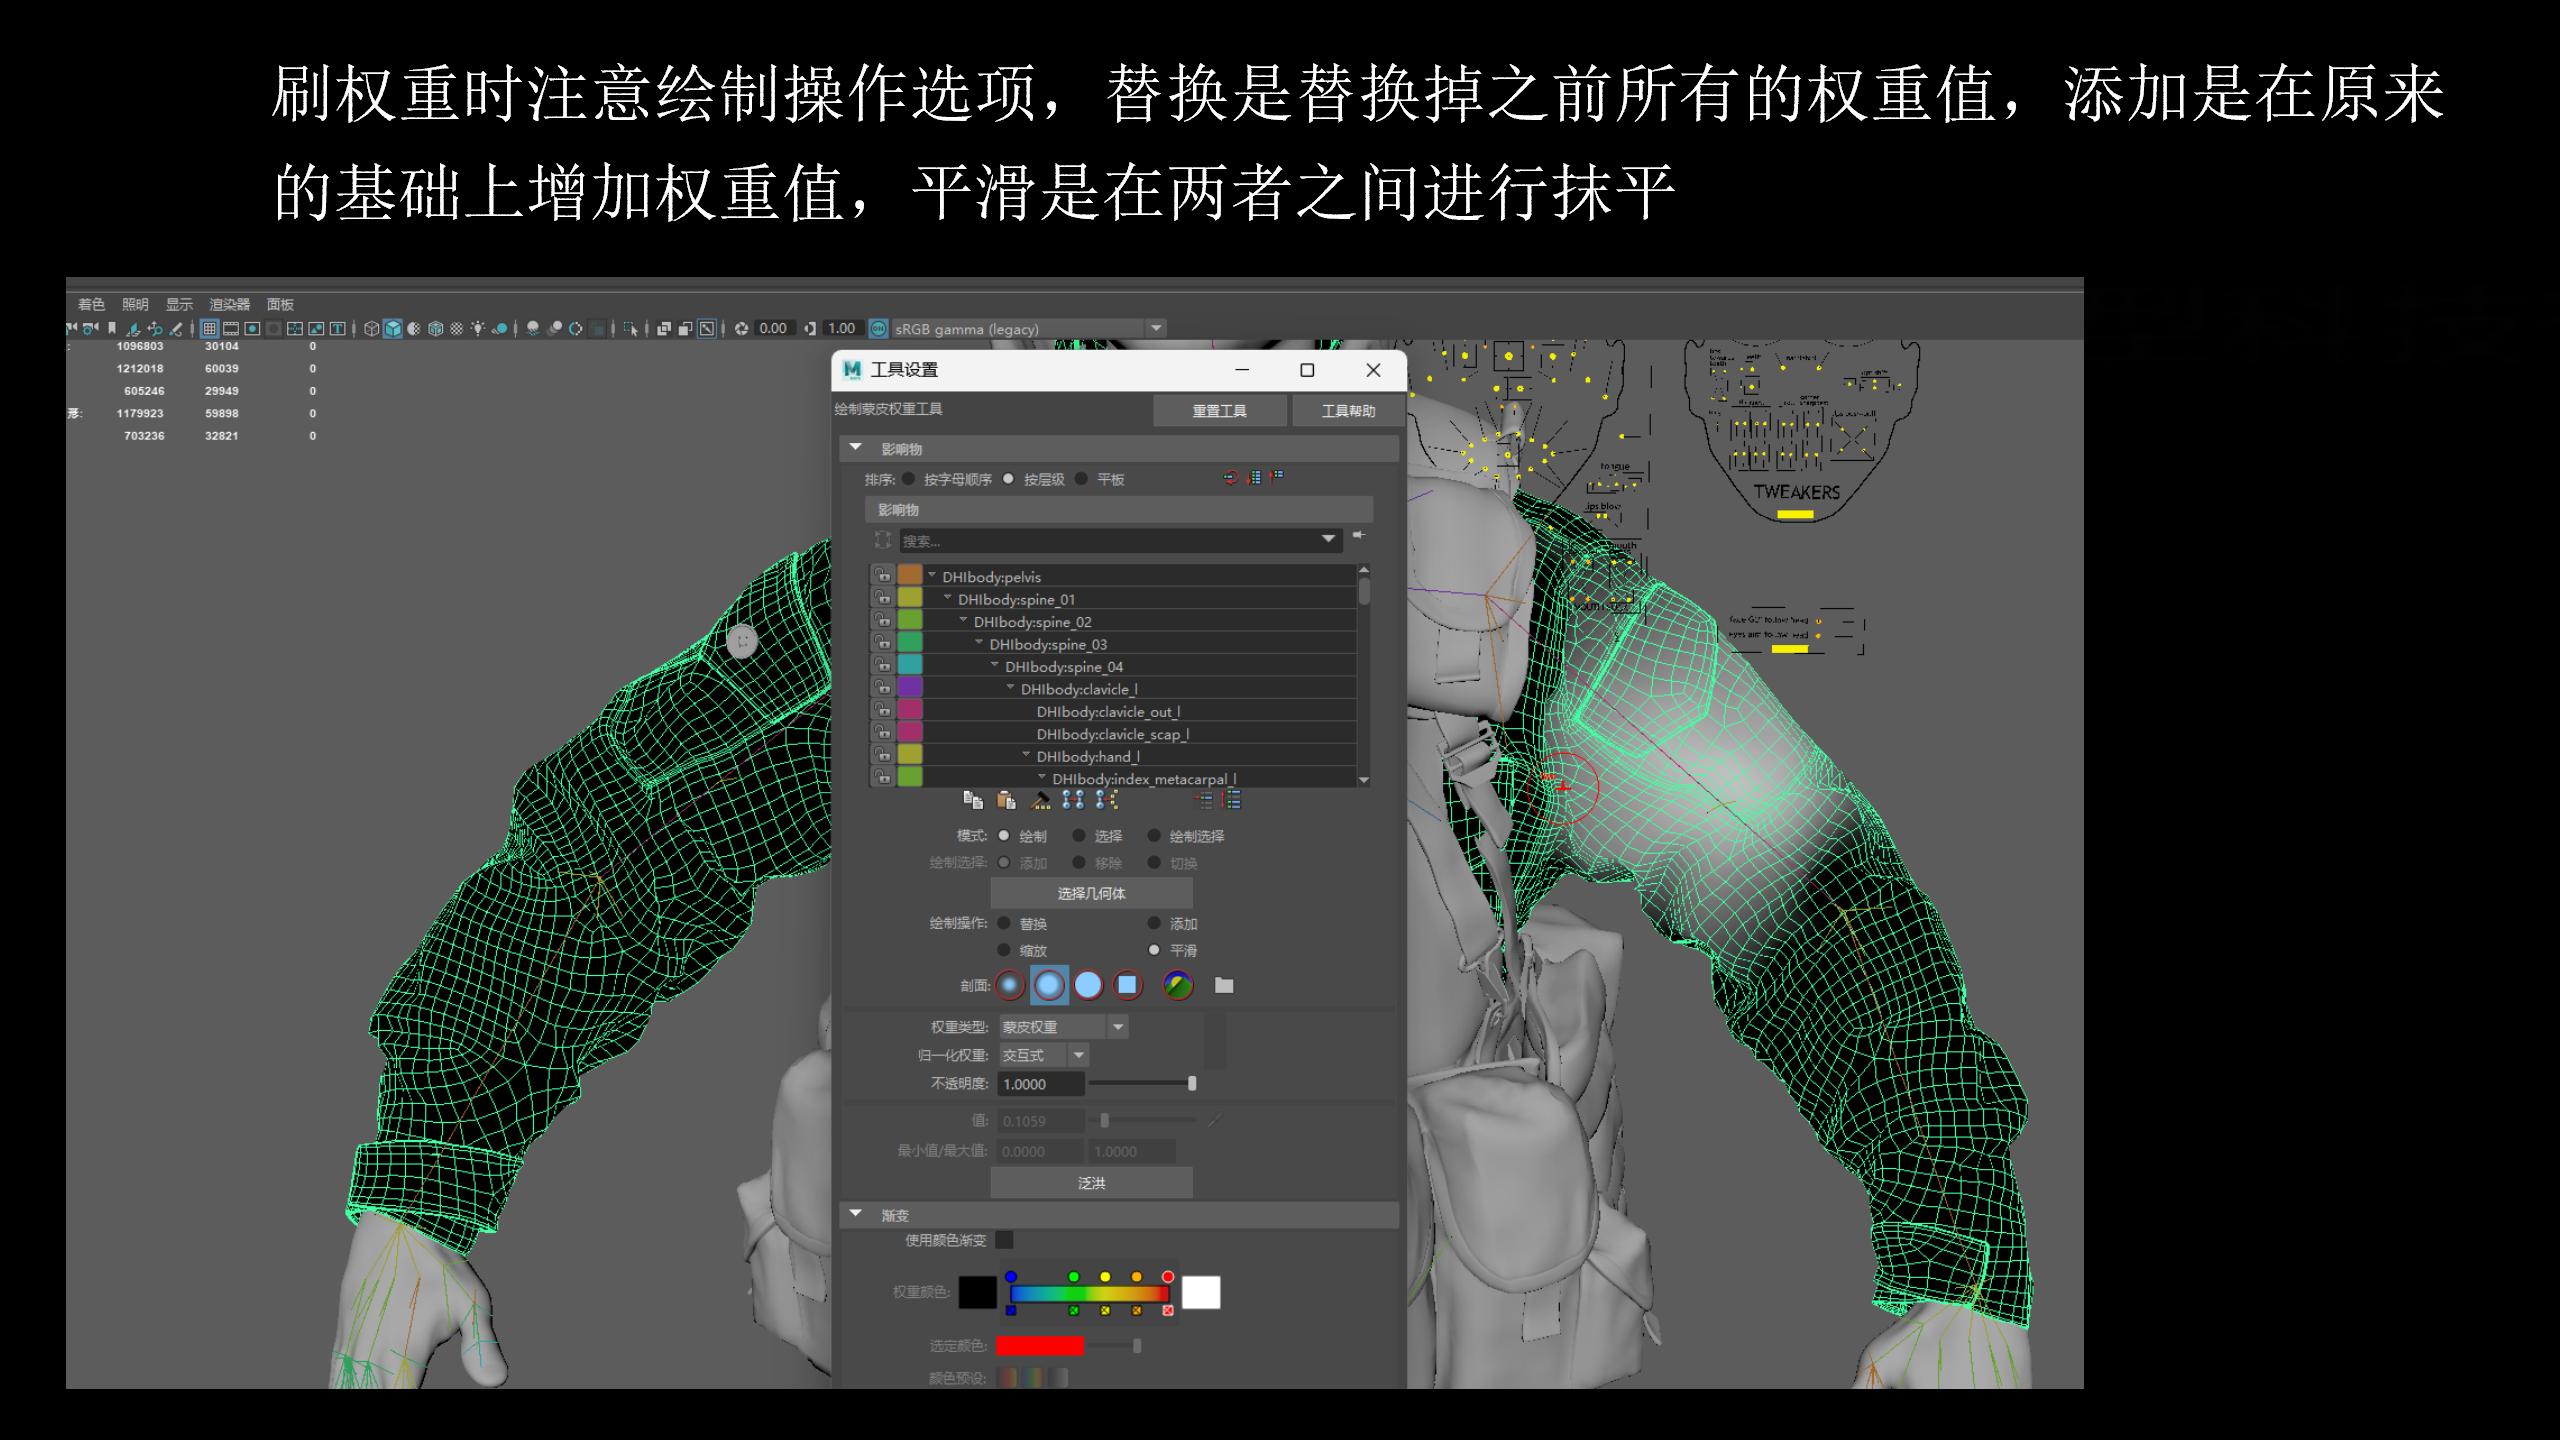The width and height of the screenshot is (2560, 1440).
Task: Toggle lock for DHIbody:pelvis influence
Action: [x=882, y=575]
